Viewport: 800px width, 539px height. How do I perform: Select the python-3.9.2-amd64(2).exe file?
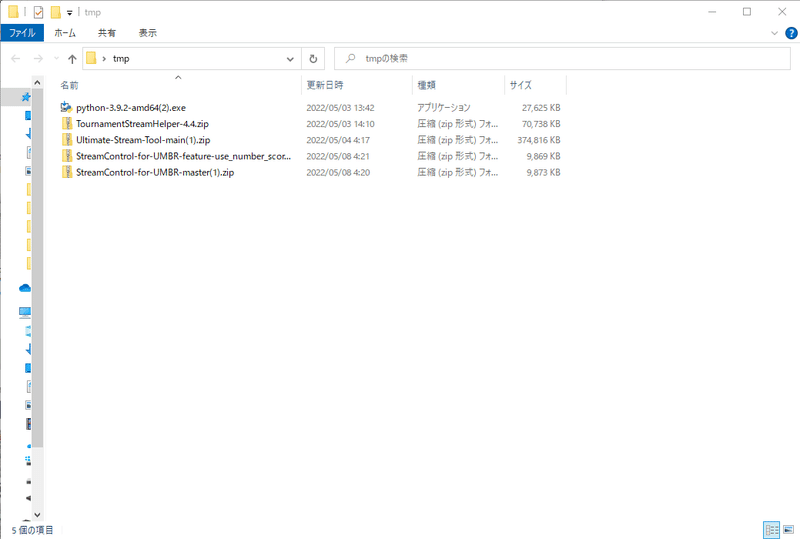click(x=131, y=108)
